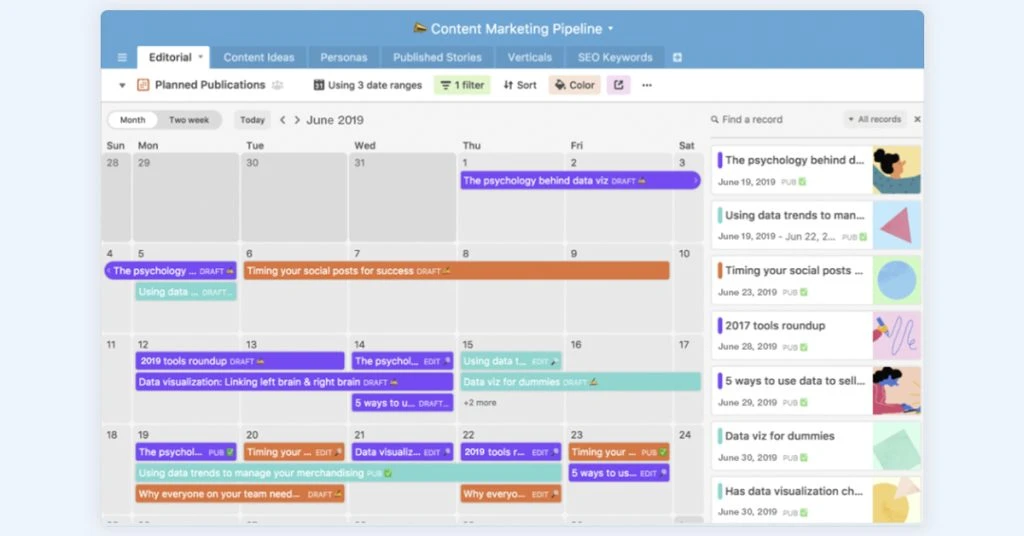1024x536 pixels.
Task: Close the record sidebar panel
Action: coord(917,120)
